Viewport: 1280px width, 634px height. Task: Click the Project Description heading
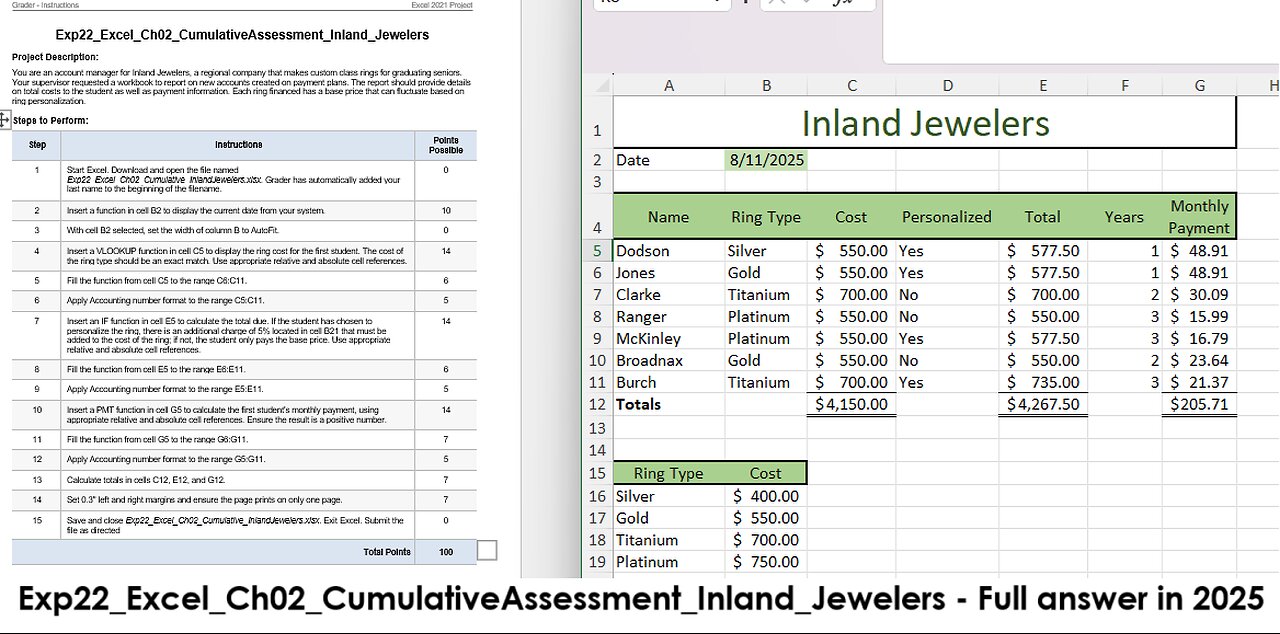[x=55, y=57]
